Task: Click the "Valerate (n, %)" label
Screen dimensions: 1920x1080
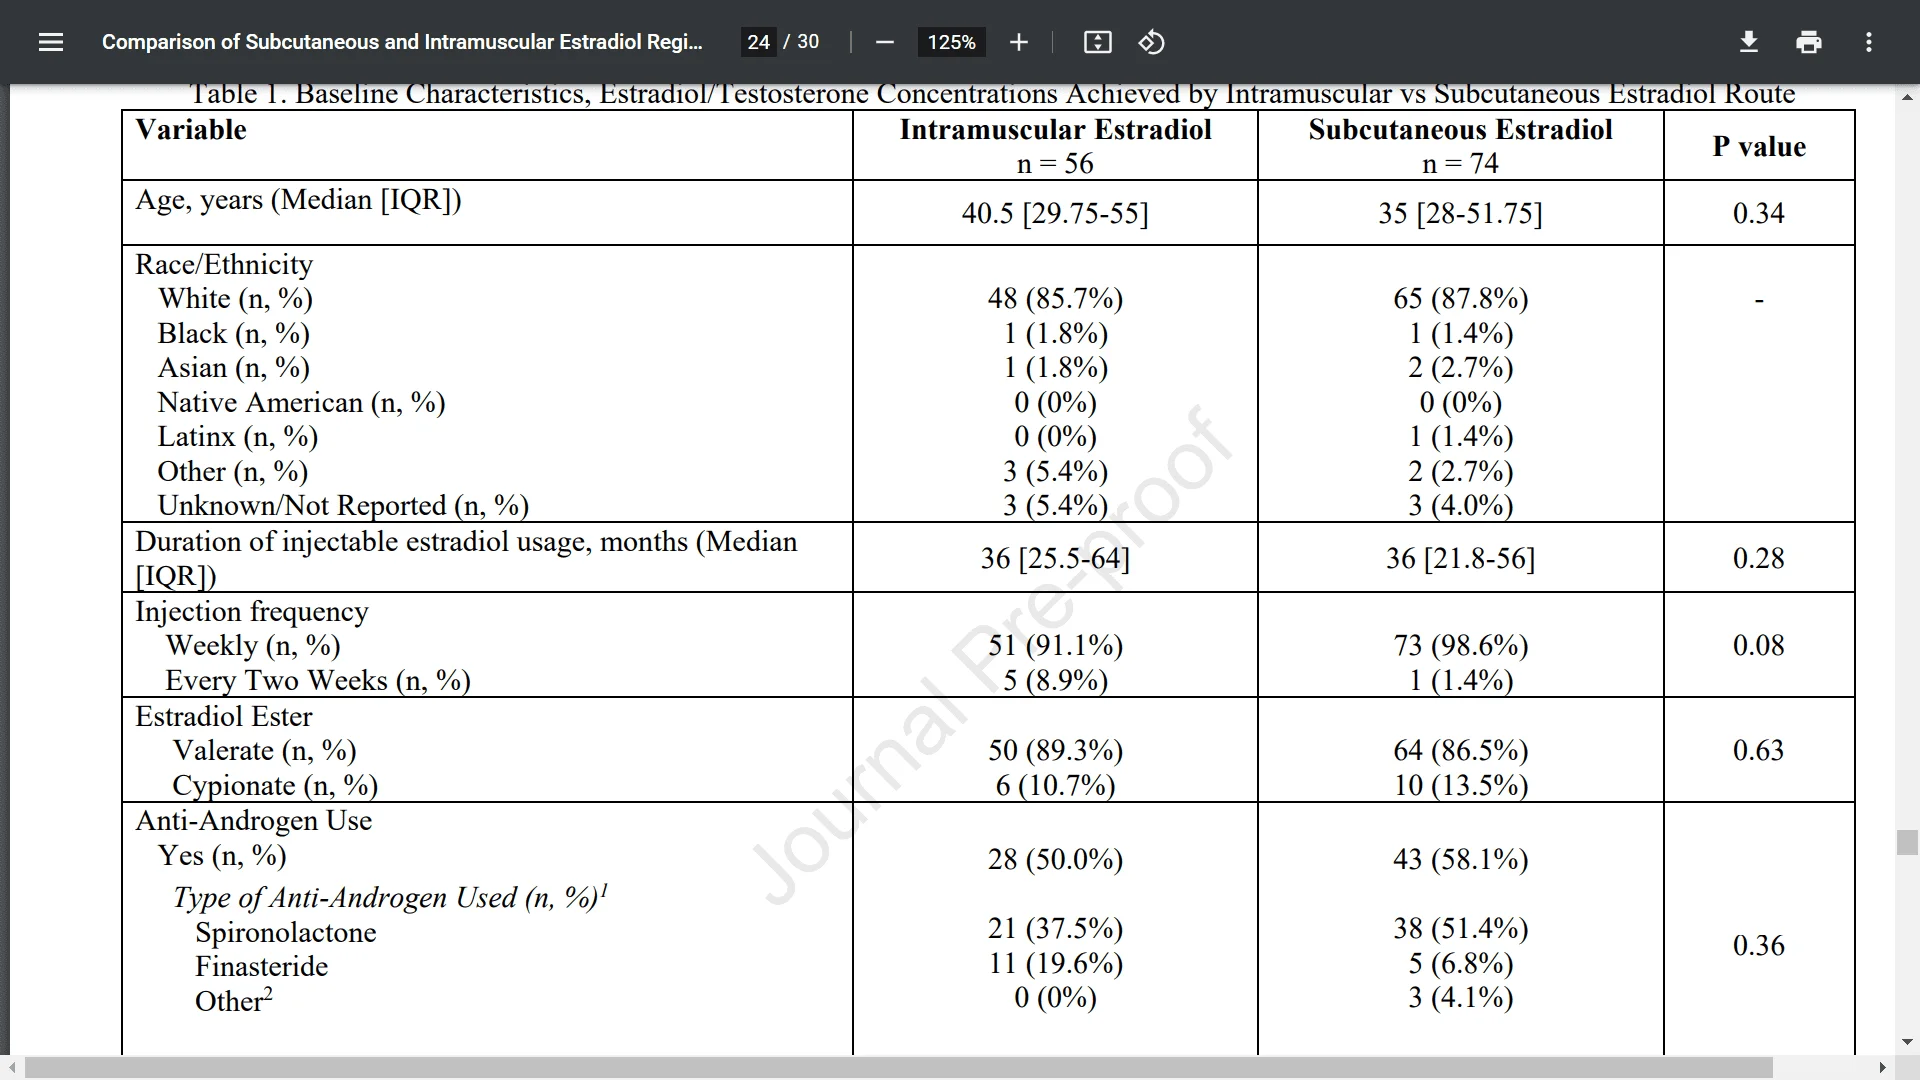Action: 264,750
